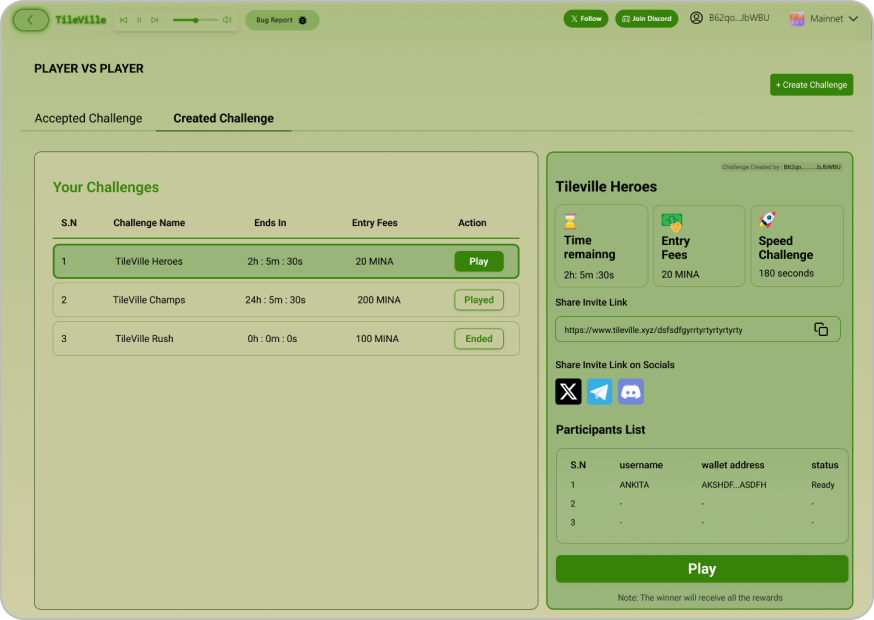The image size is (874, 620).
Task: Click the wallet address column header
Action: 733,465
